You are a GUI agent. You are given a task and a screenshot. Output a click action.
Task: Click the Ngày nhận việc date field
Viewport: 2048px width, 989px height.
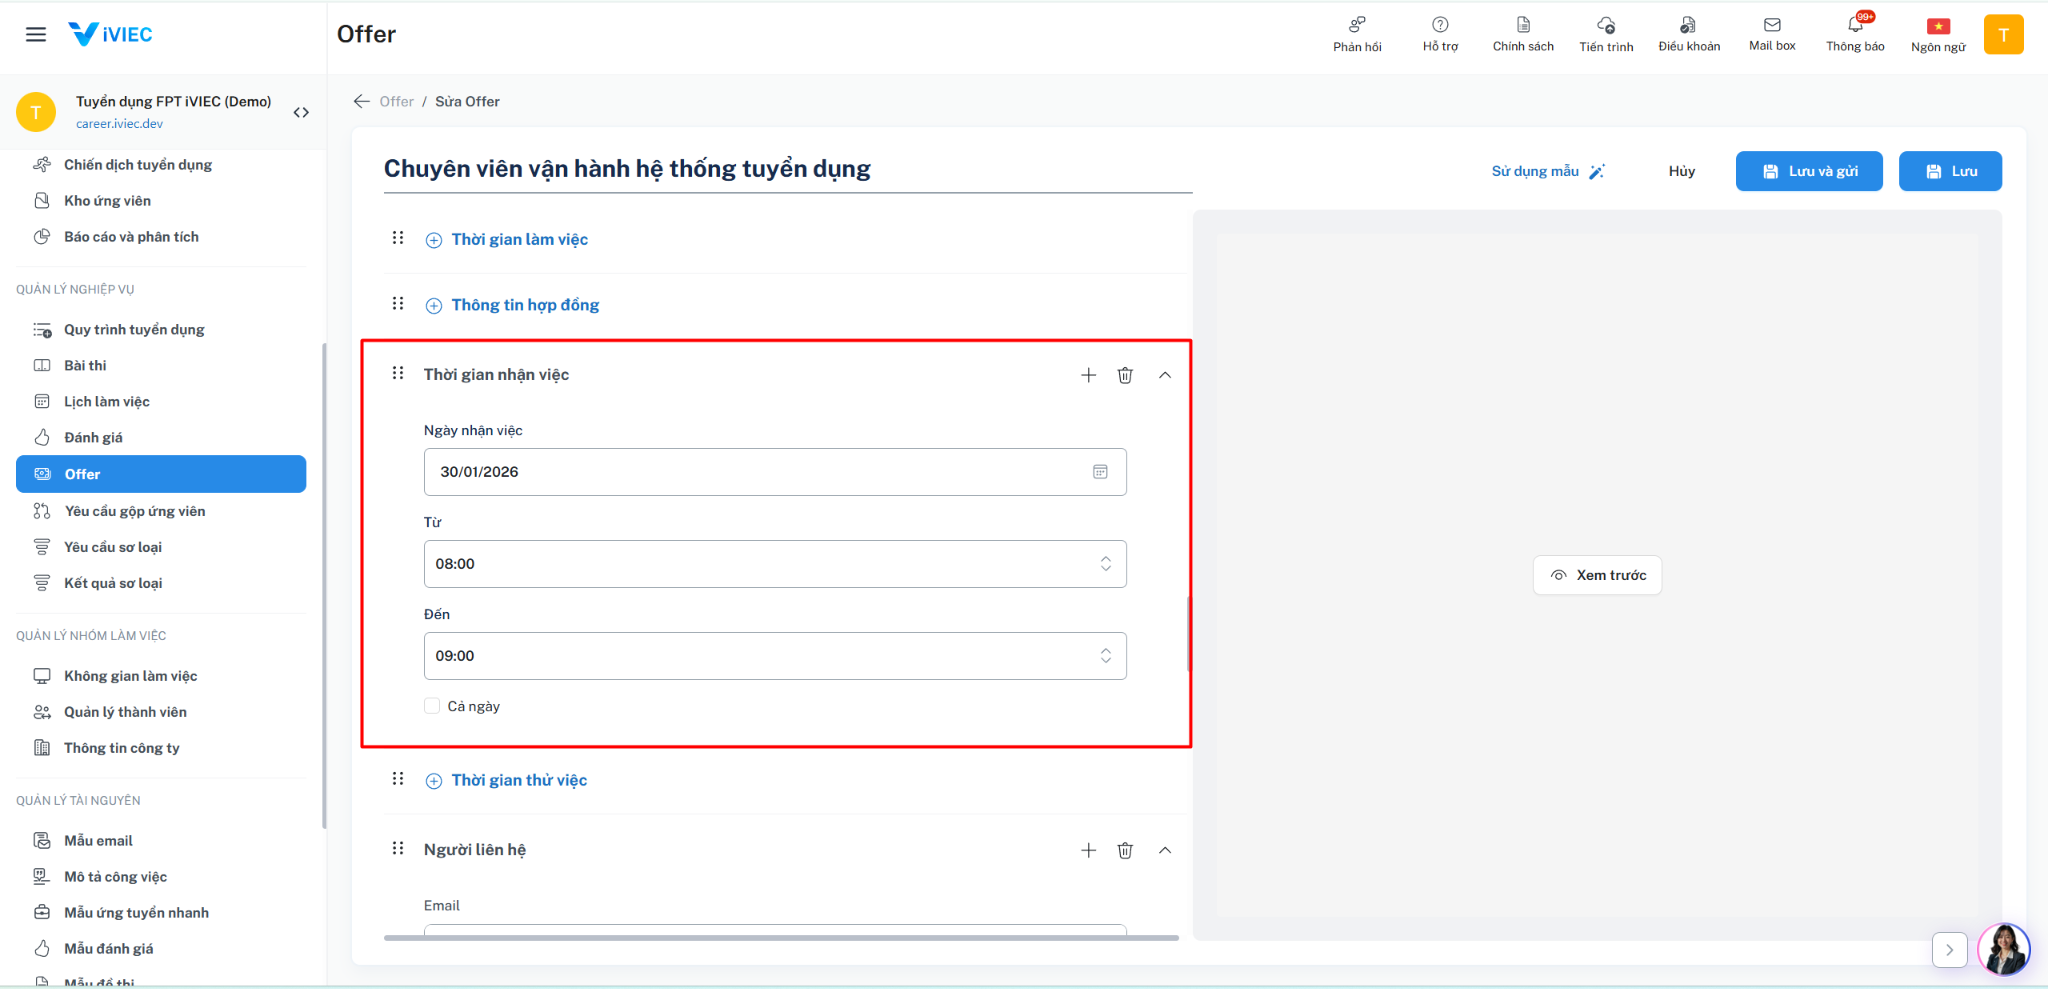(x=775, y=472)
